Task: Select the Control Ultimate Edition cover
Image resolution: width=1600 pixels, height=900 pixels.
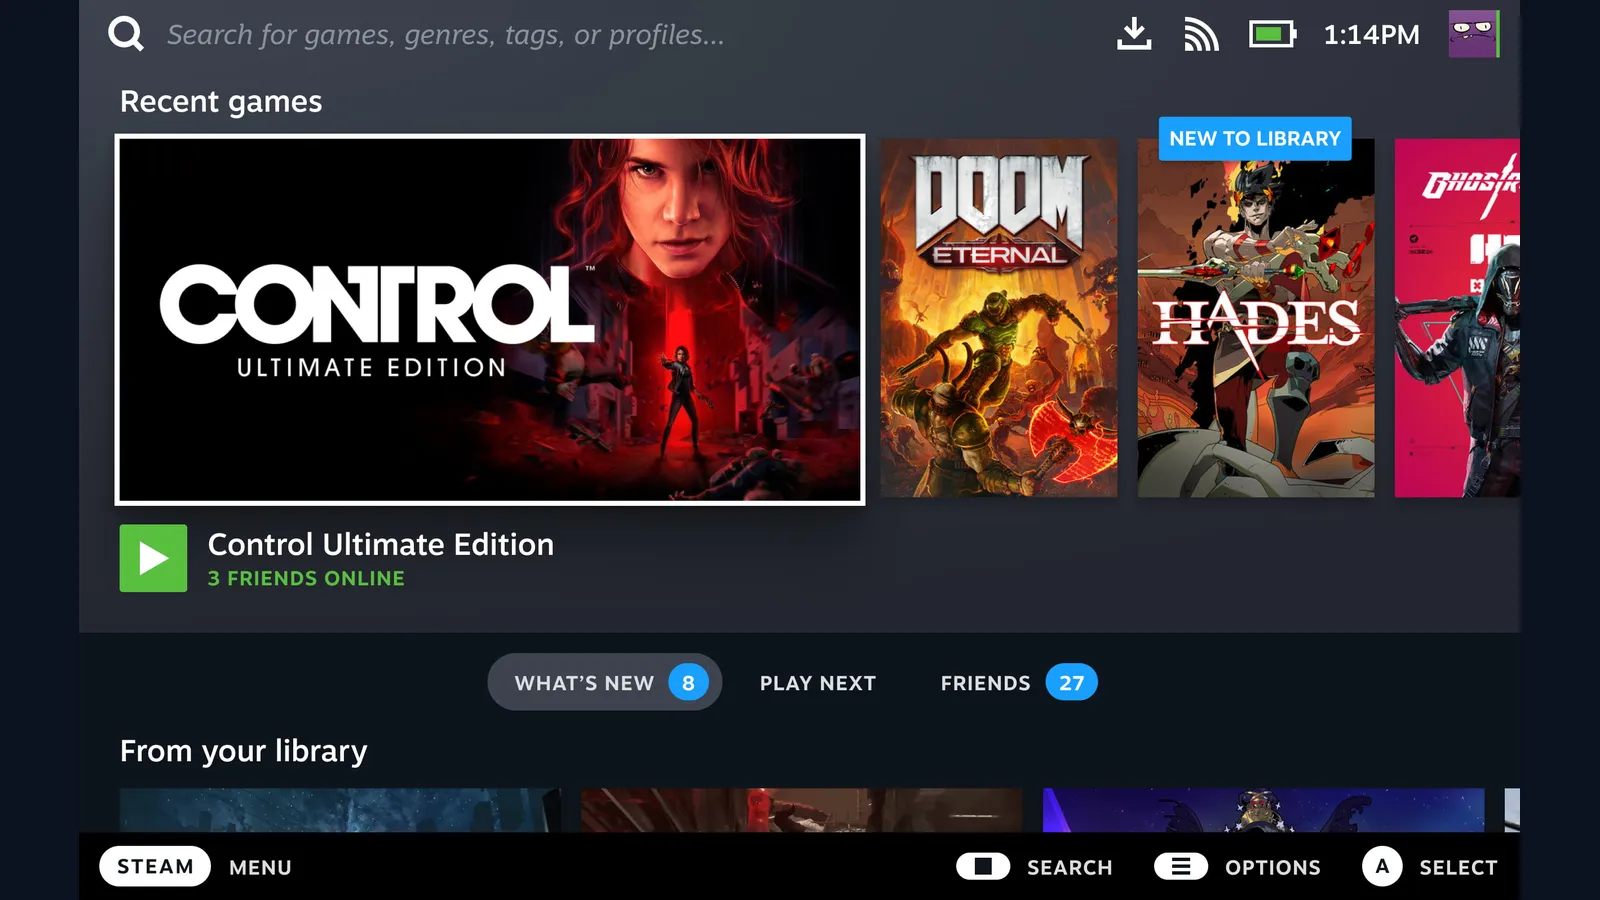Action: point(490,320)
